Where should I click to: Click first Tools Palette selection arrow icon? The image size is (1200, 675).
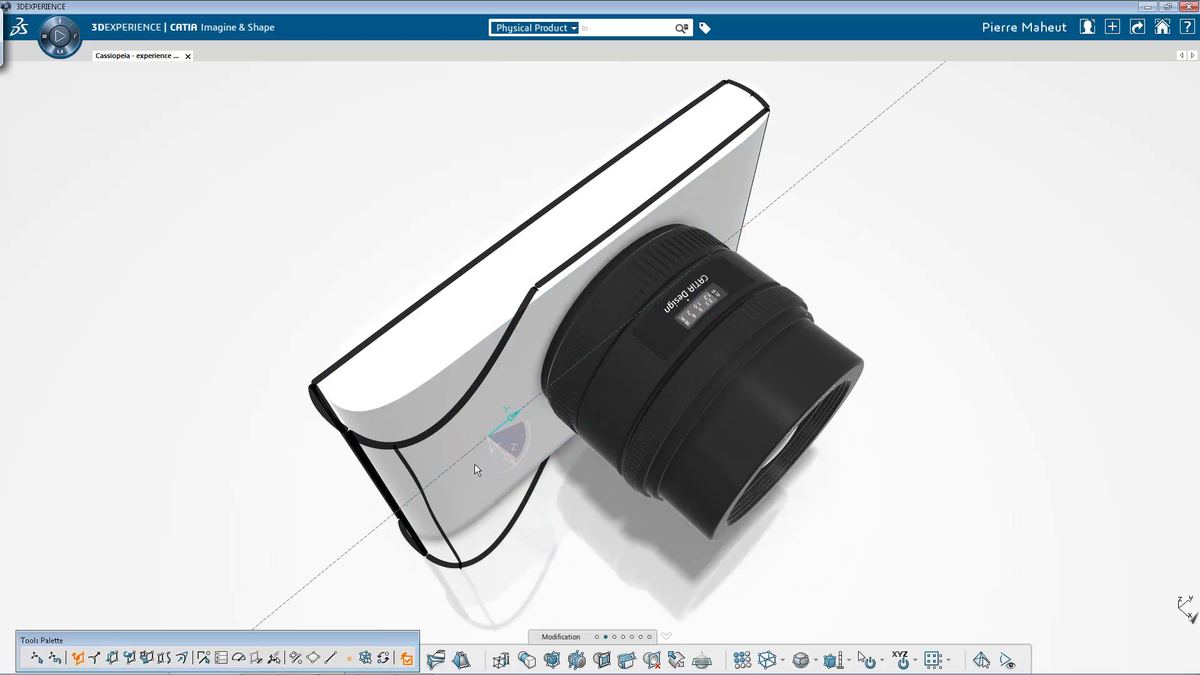[x=37, y=658]
